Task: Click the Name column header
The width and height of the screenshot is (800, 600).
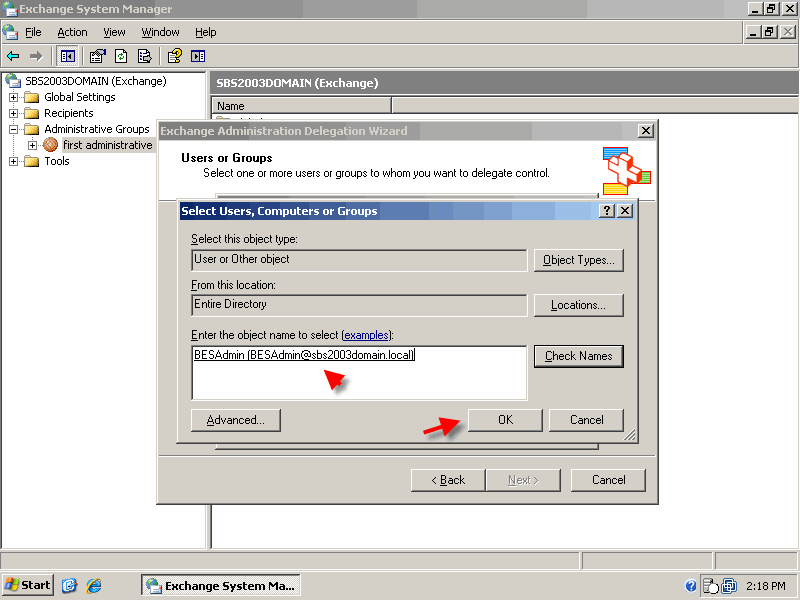Action: point(302,106)
